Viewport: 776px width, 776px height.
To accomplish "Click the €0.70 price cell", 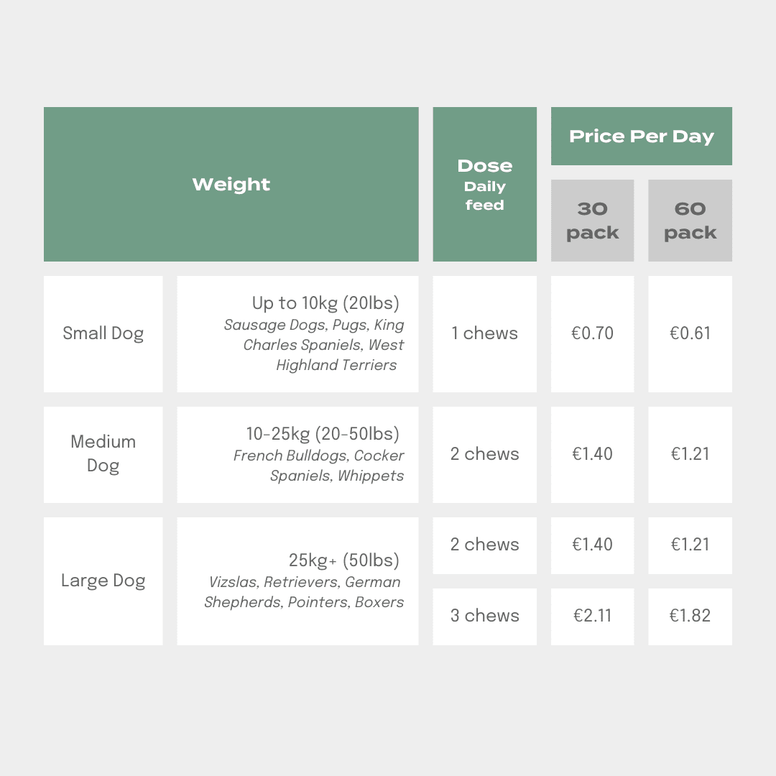I will 592,334.
